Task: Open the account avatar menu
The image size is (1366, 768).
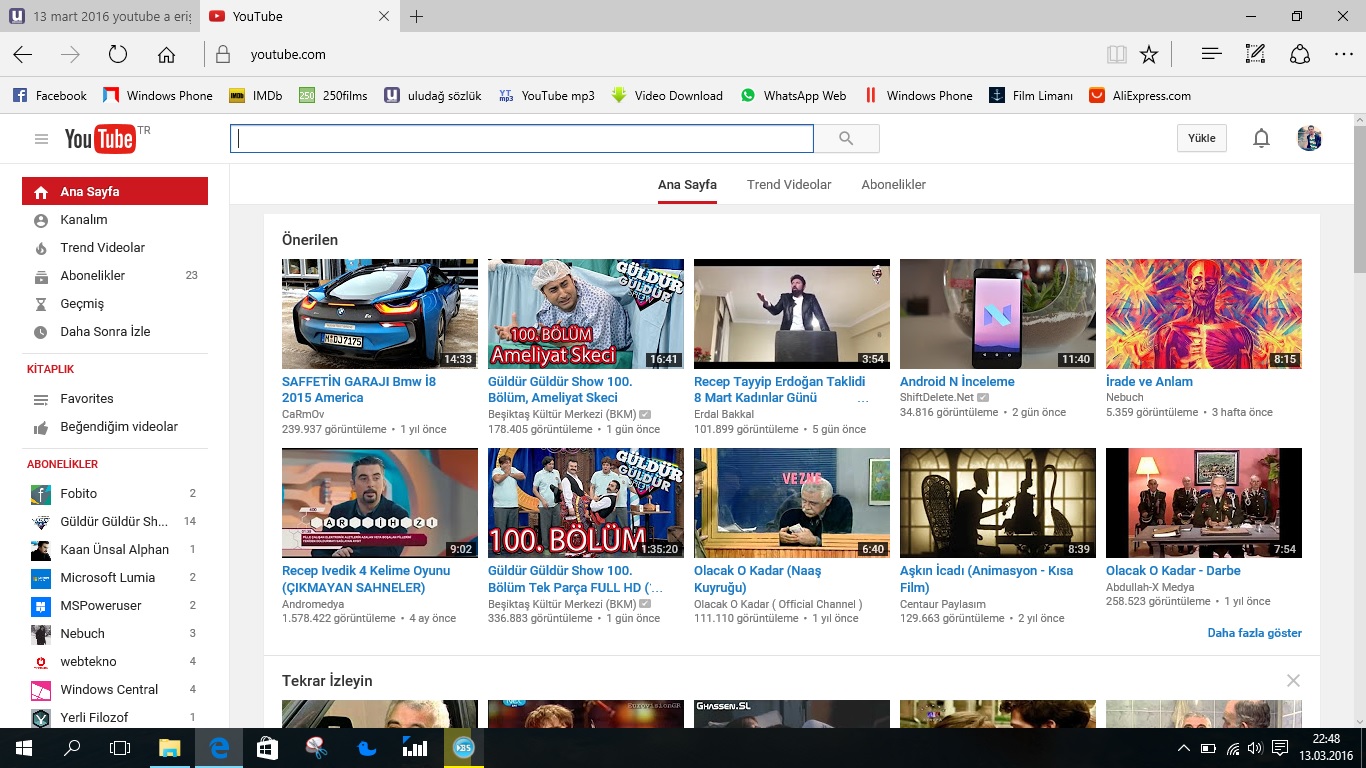Action: coord(1309,138)
